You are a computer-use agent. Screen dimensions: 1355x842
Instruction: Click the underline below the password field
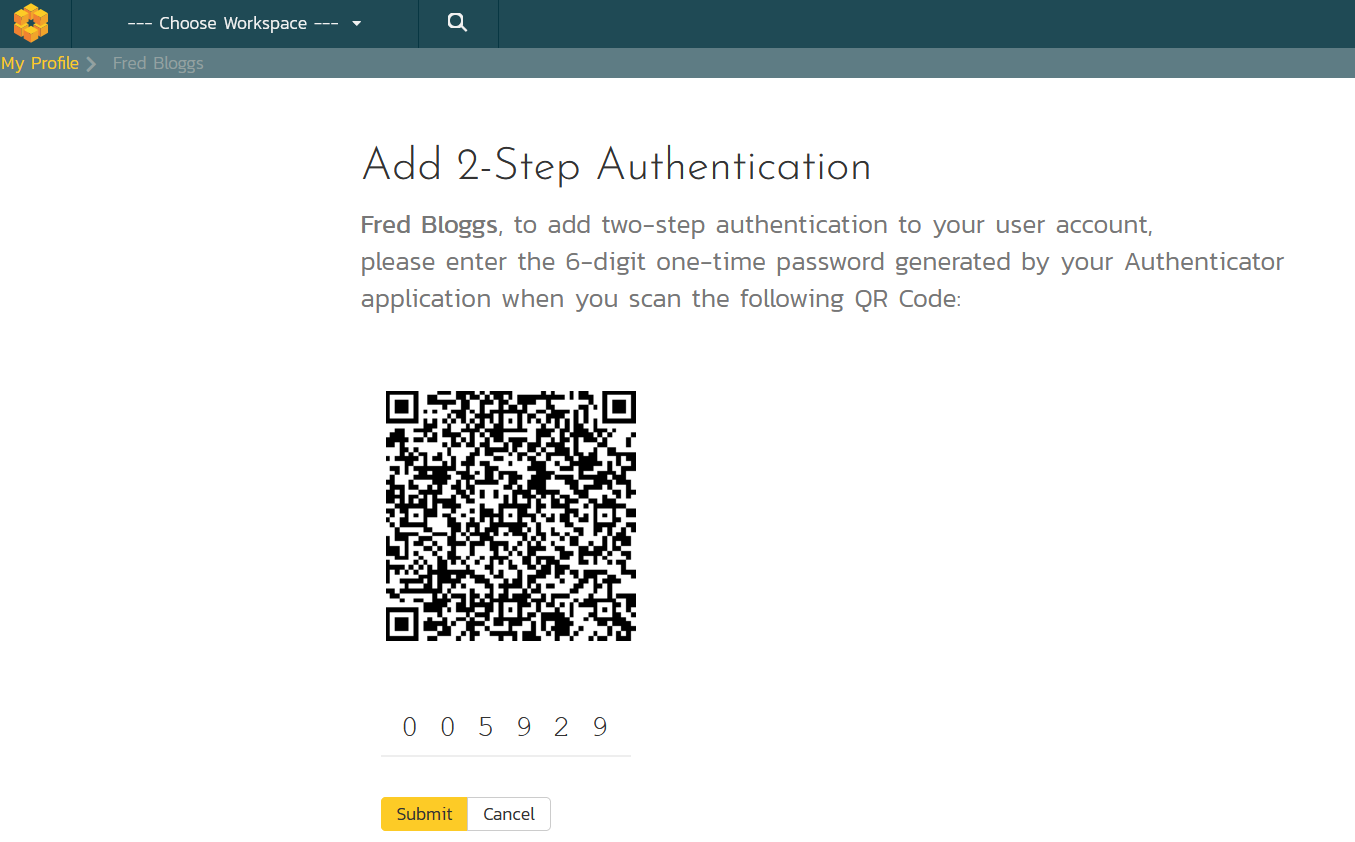click(505, 756)
